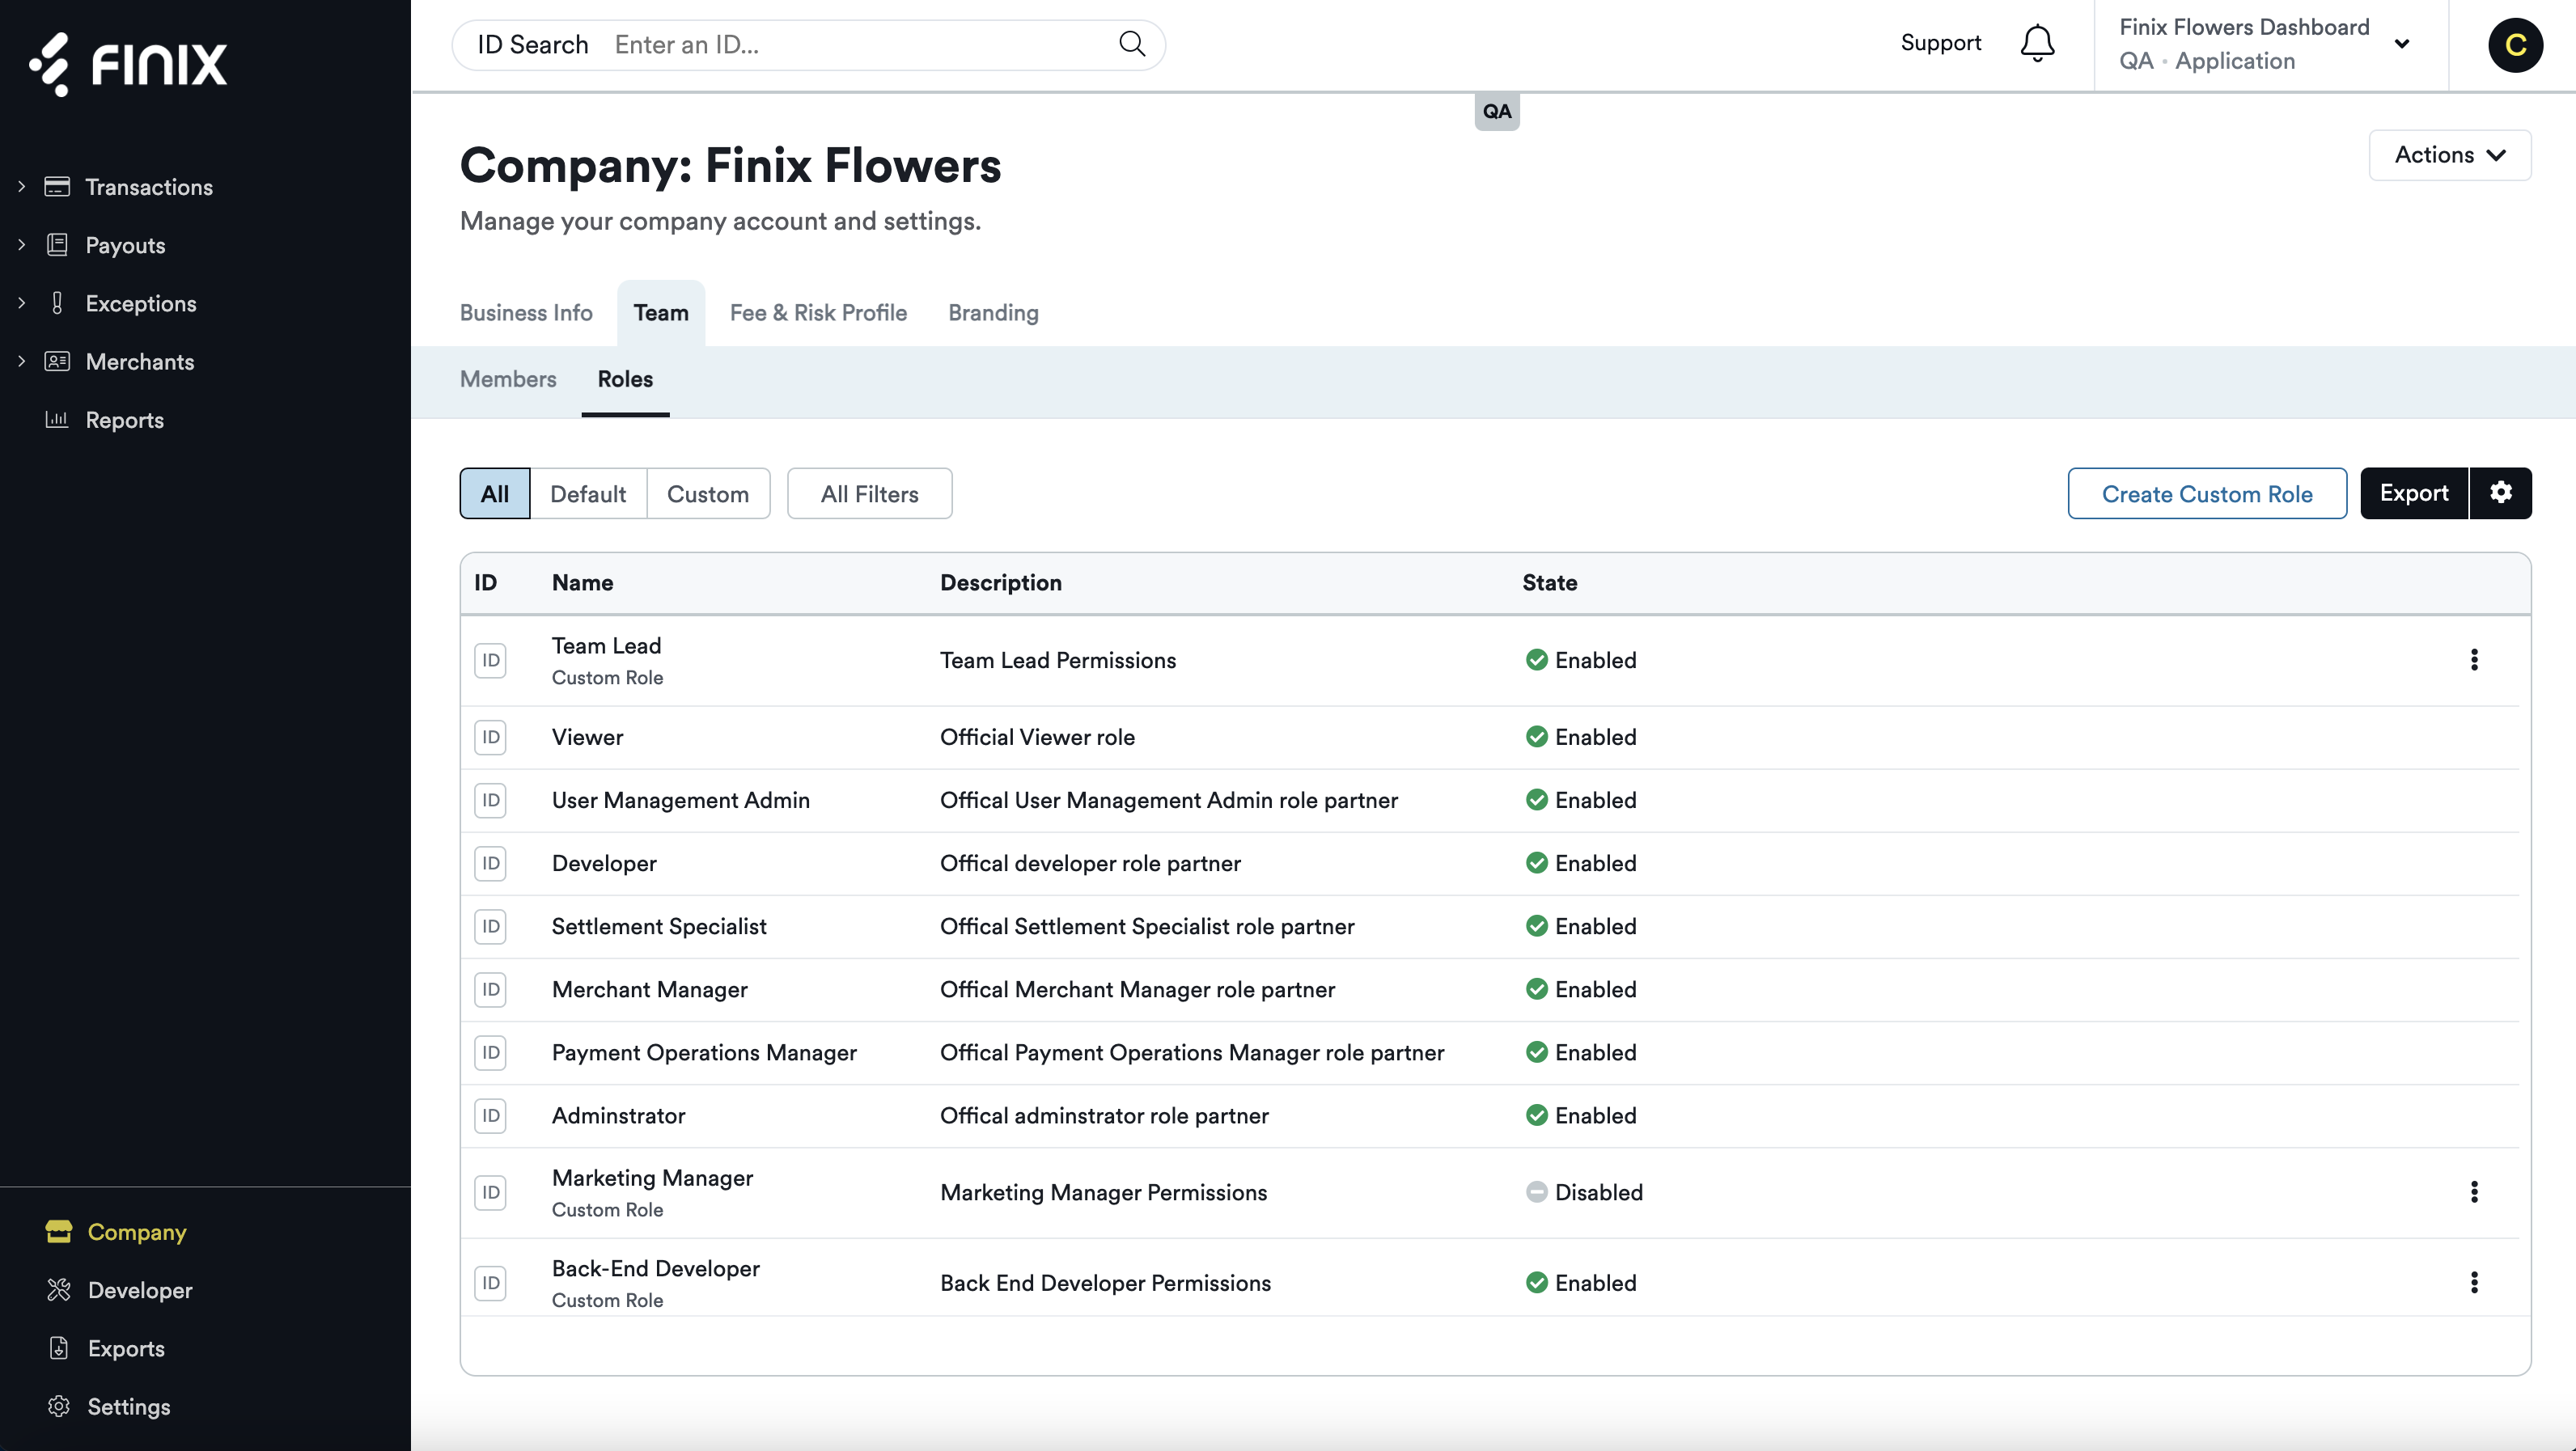Click the Export button

coord(2414,493)
